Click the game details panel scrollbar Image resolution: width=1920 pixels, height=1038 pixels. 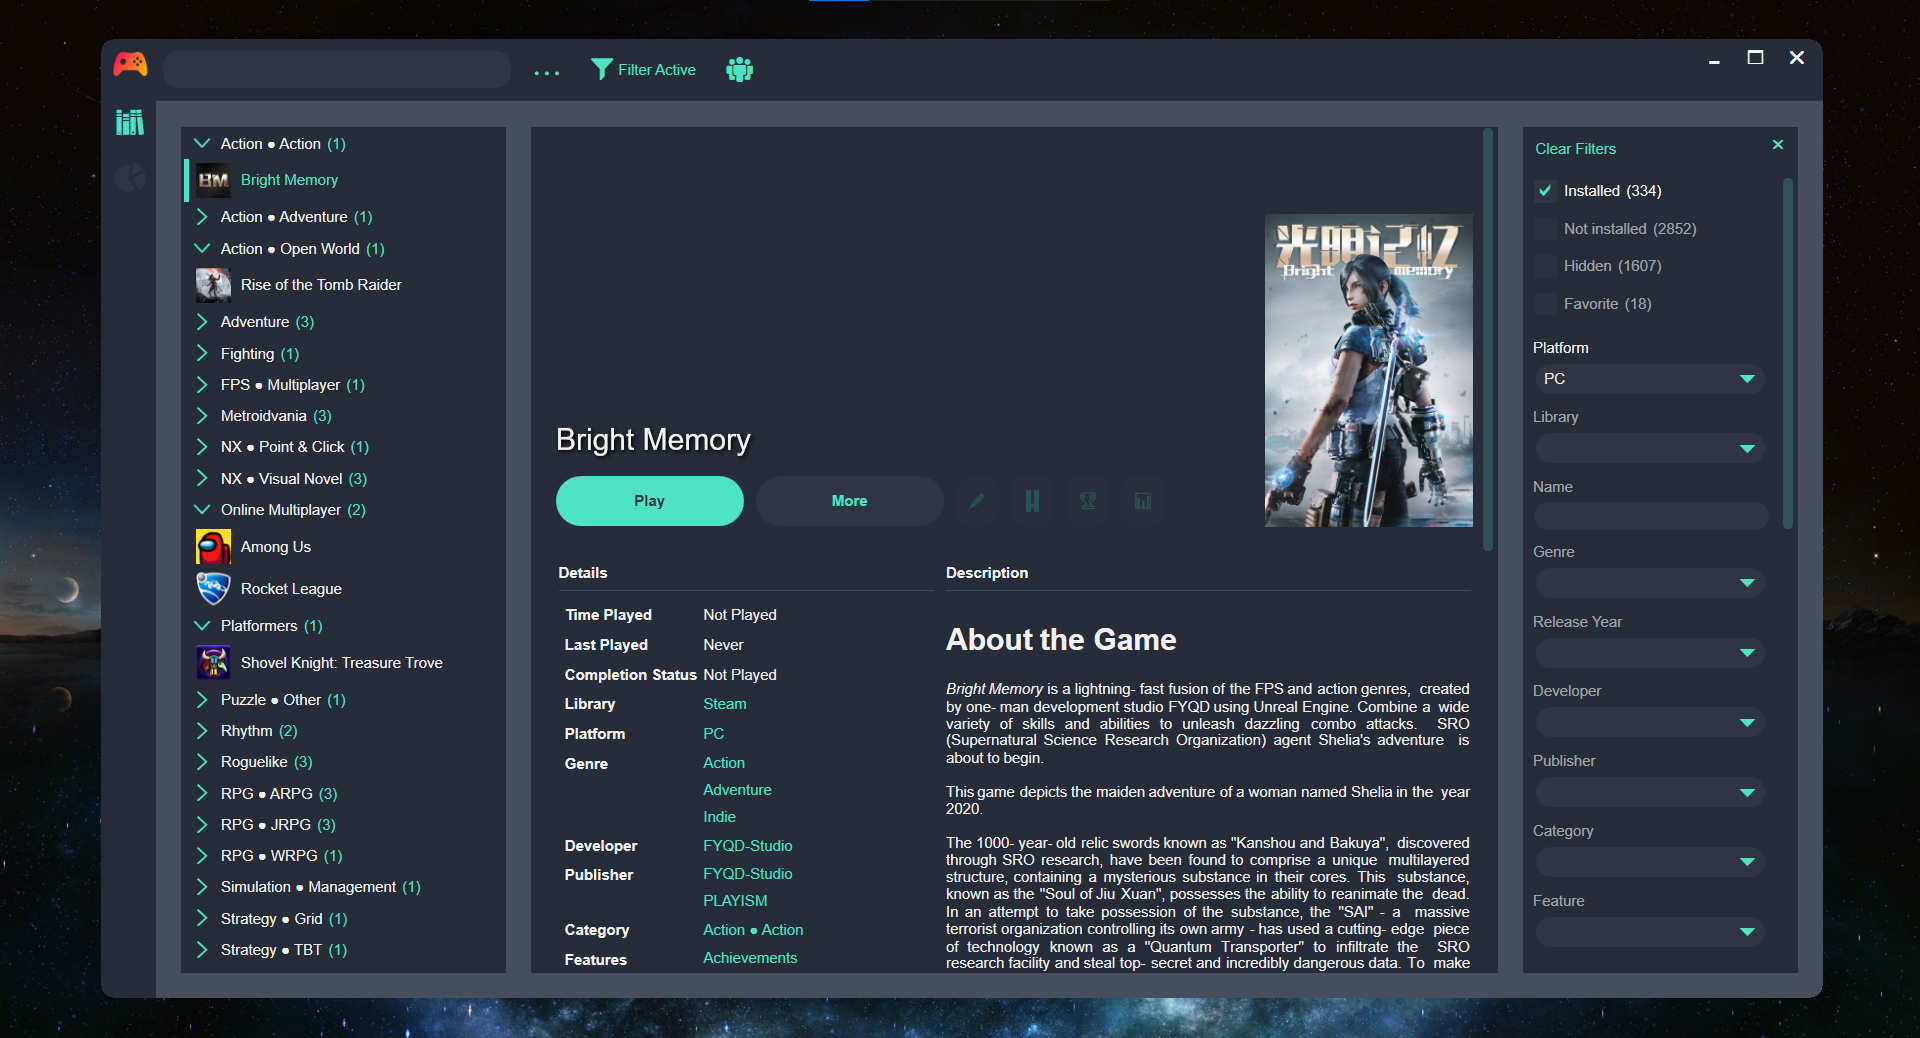tap(1488, 340)
